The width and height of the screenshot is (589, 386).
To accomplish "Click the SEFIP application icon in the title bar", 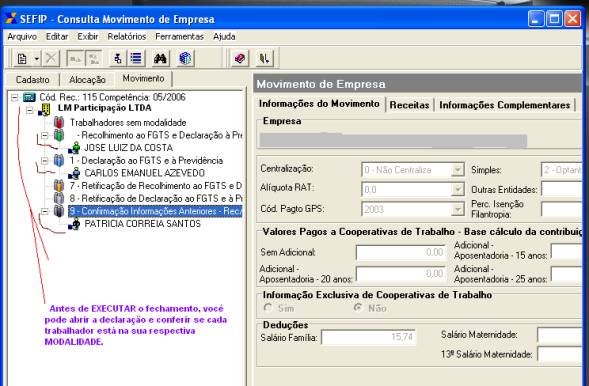I will tap(11, 18).
